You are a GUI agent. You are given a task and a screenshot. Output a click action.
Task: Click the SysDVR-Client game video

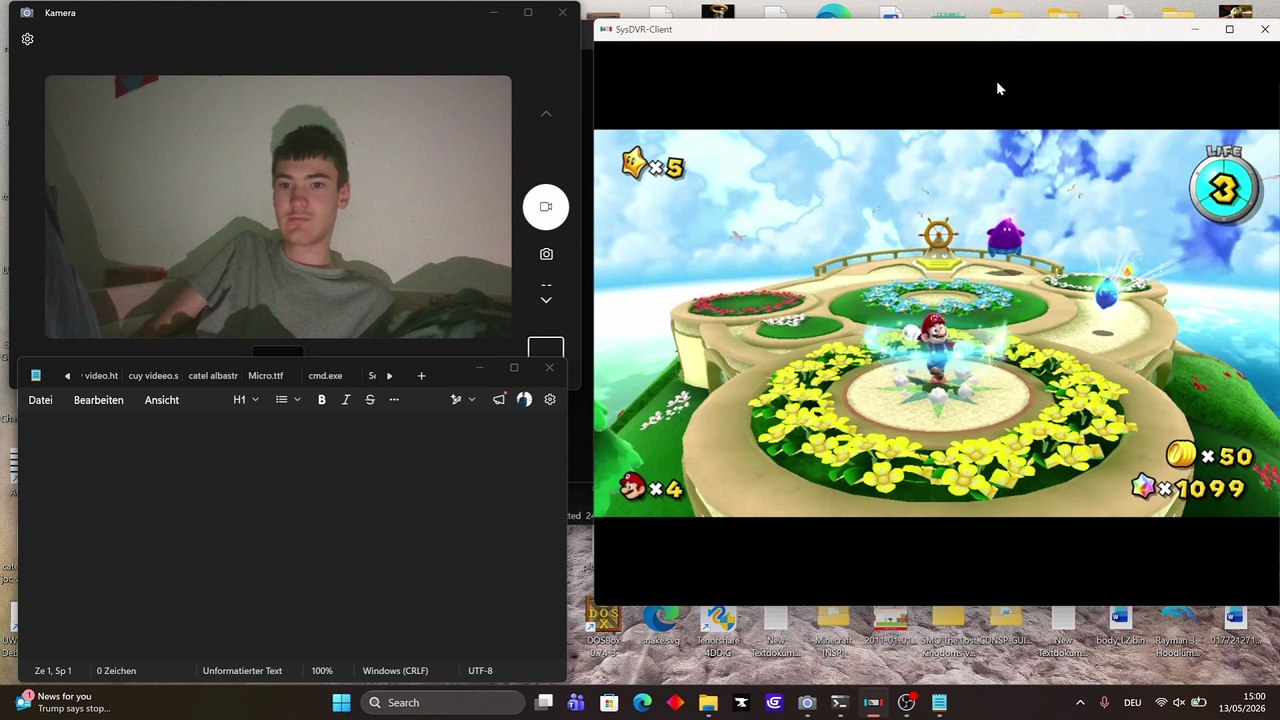936,323
